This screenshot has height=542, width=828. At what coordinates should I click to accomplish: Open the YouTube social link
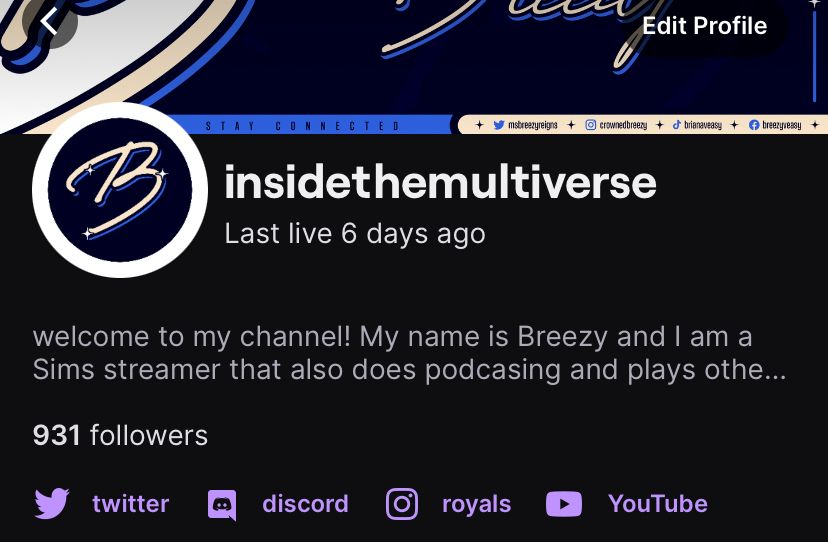point(657,503)
